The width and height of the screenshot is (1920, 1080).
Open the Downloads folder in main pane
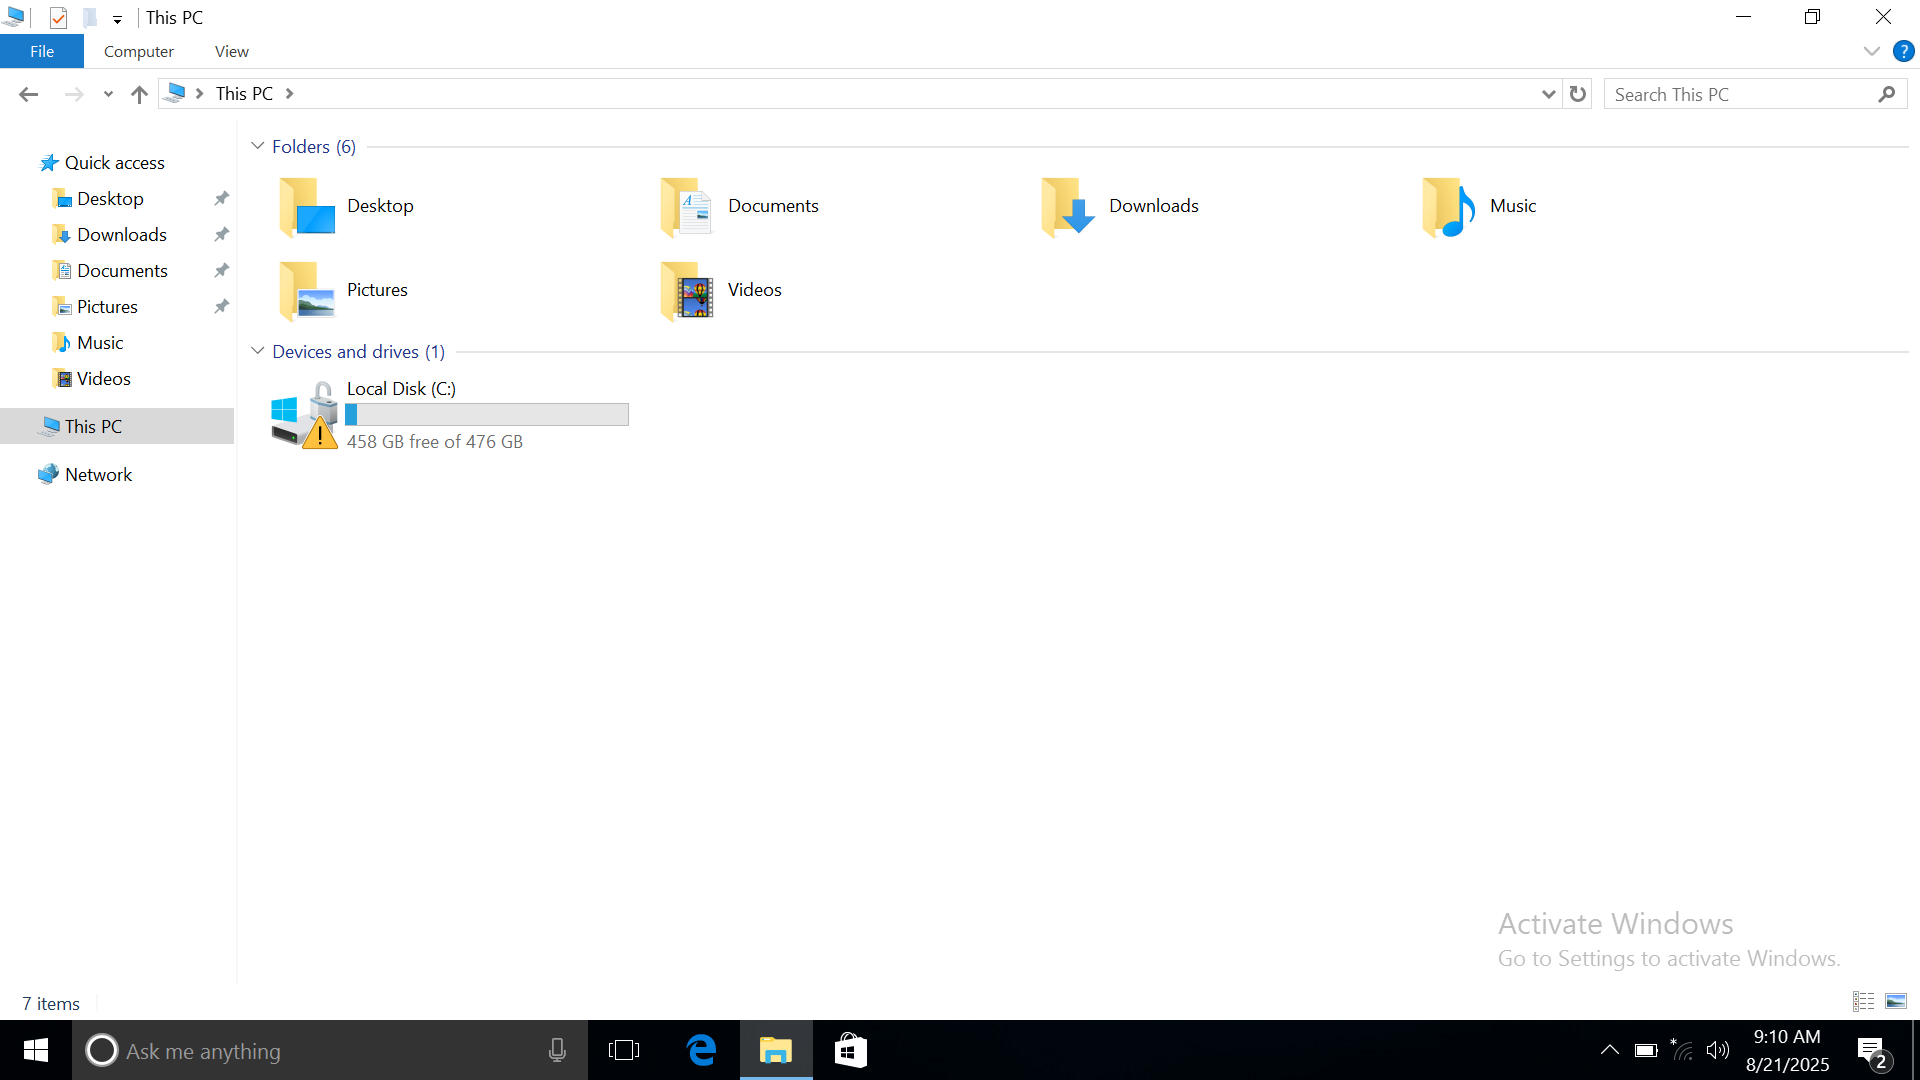click(1120, 206)
